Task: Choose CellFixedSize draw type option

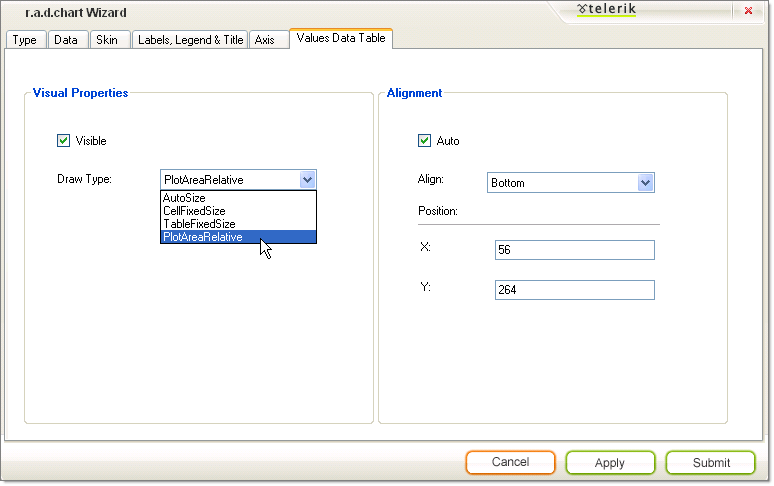Action: (238, 211)
